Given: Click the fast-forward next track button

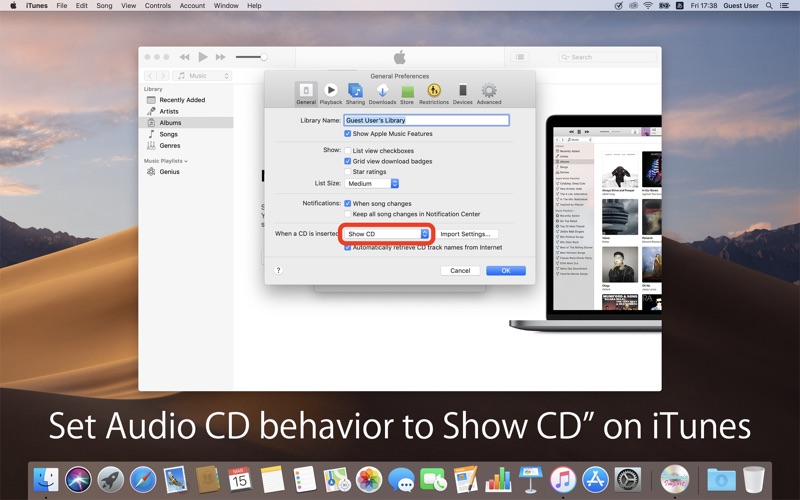Looking at the screenshot, I should [220, 57].
